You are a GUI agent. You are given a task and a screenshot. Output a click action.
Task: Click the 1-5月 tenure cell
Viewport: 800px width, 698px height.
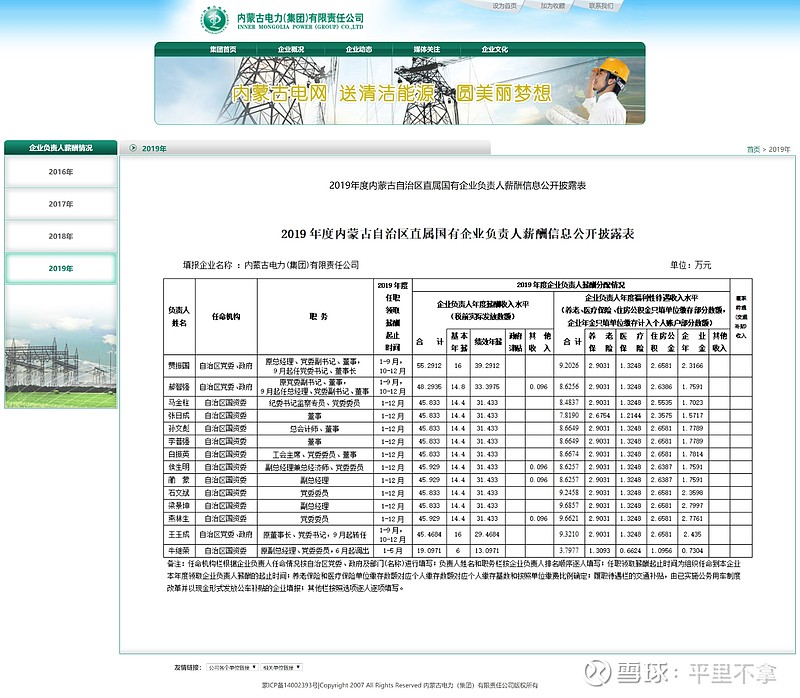[x=392, y=551]
